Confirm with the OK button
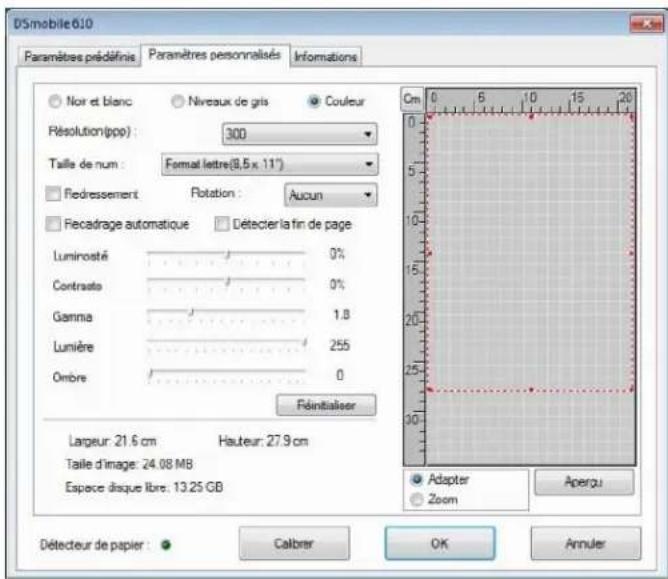 [440, 543]
